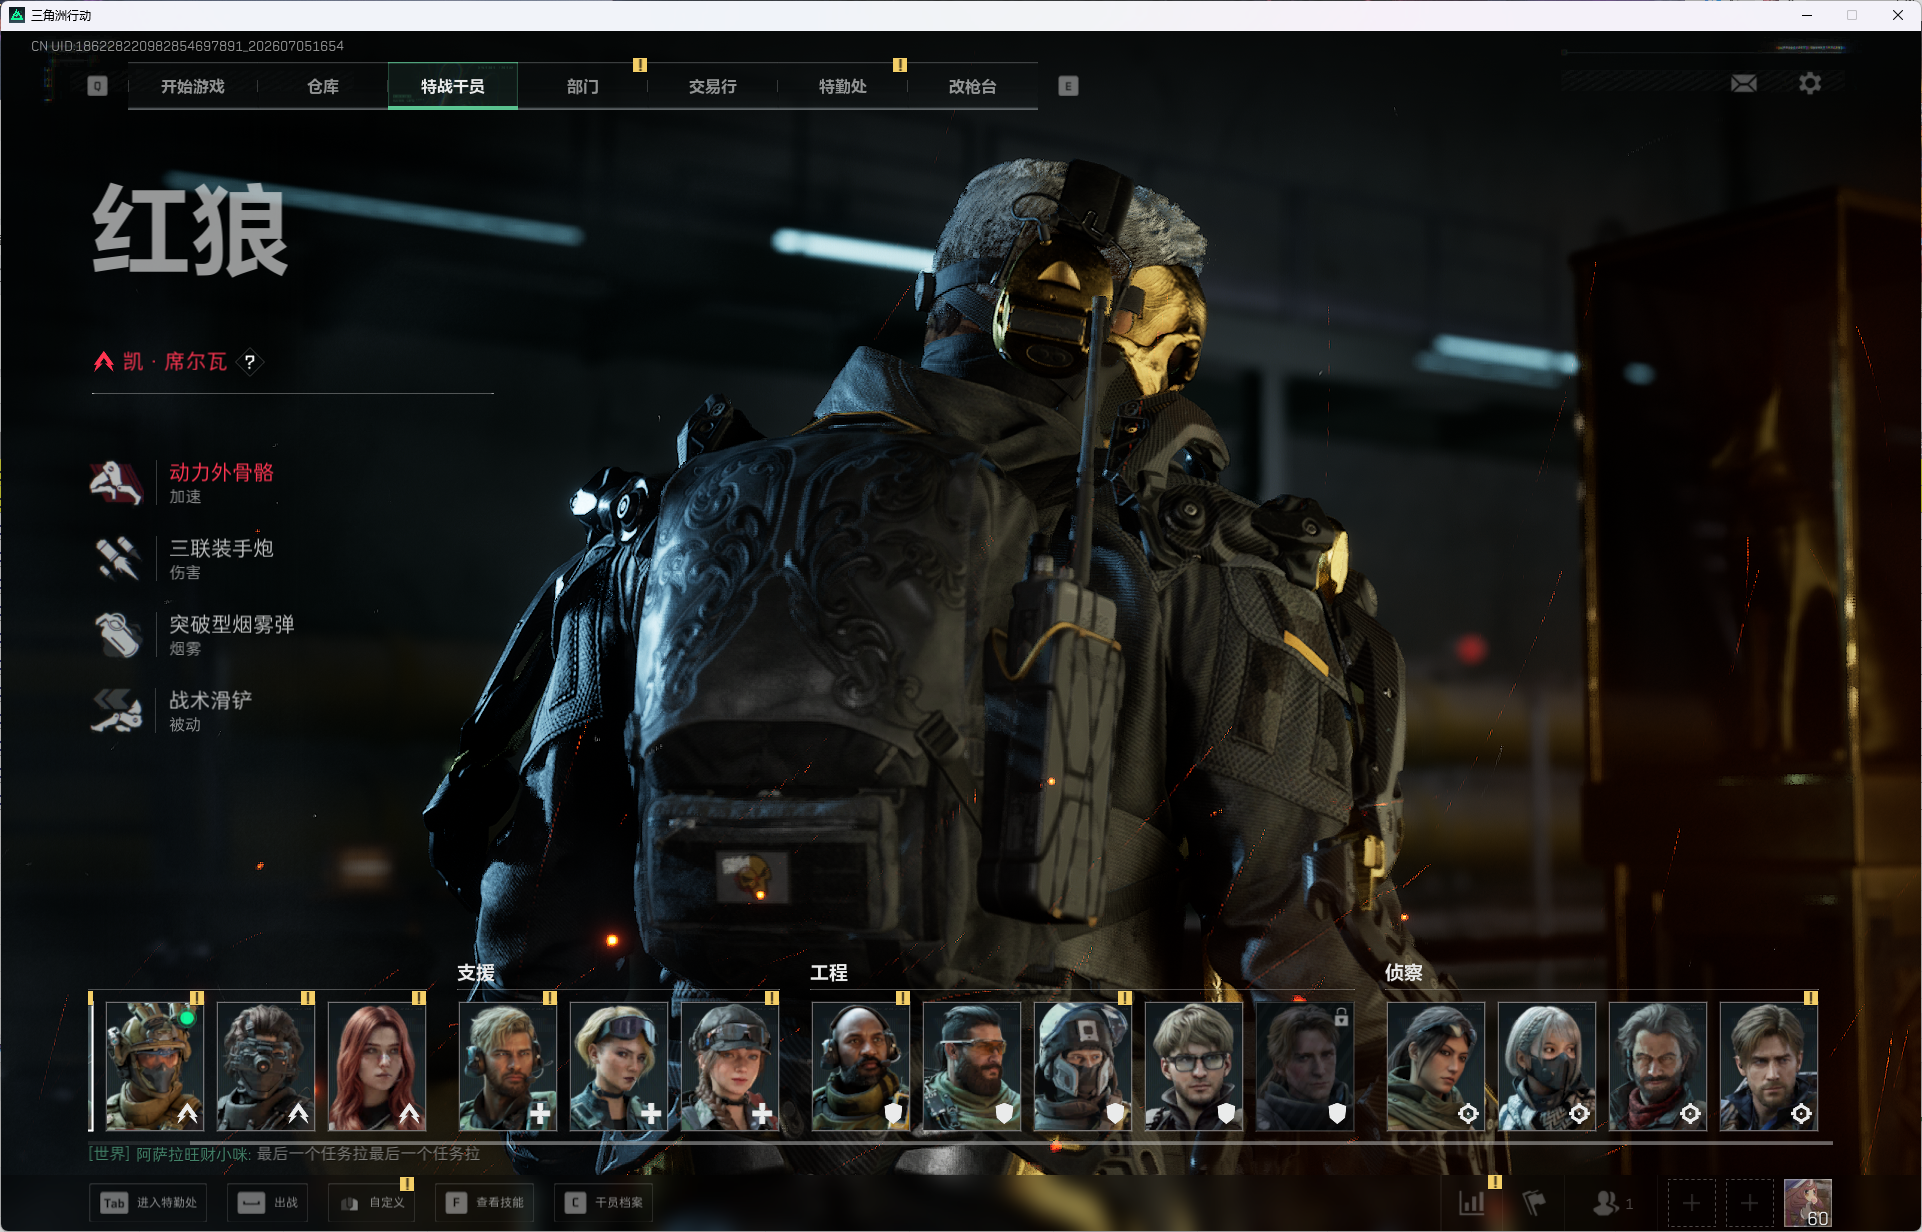
Task: Select the locked engineer operator portrait
Action: (x=1305, y=1066)
